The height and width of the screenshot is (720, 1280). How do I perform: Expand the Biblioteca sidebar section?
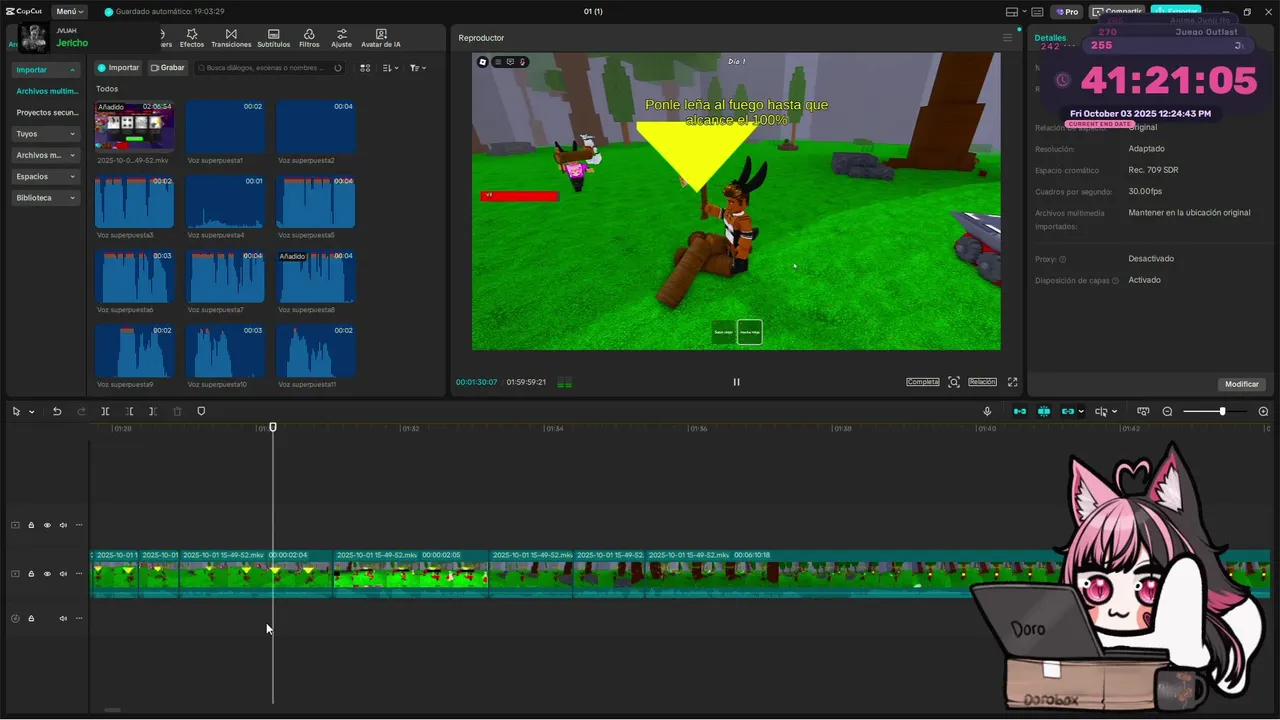pos(46,198)
